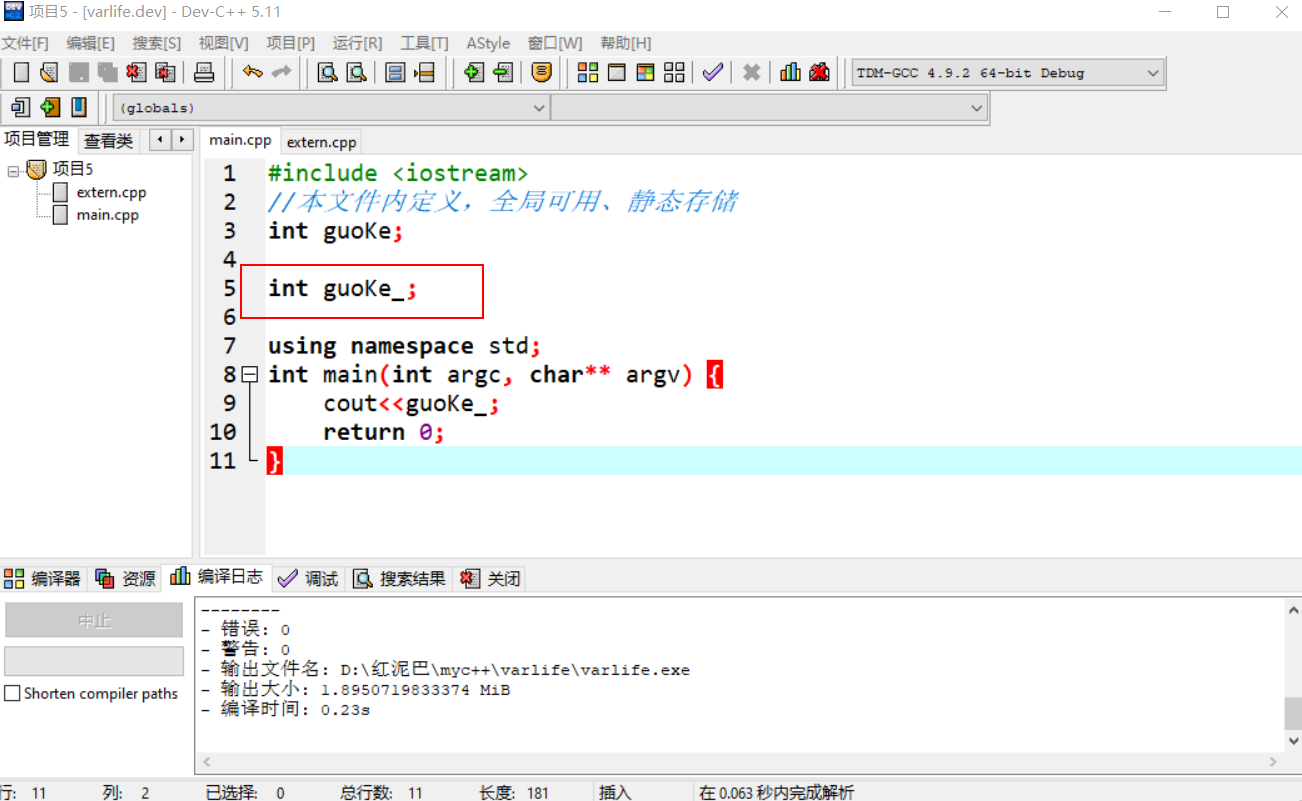The image size is (1302, 801).
Task: Open Project Options yellow icon
Action: 541,72
